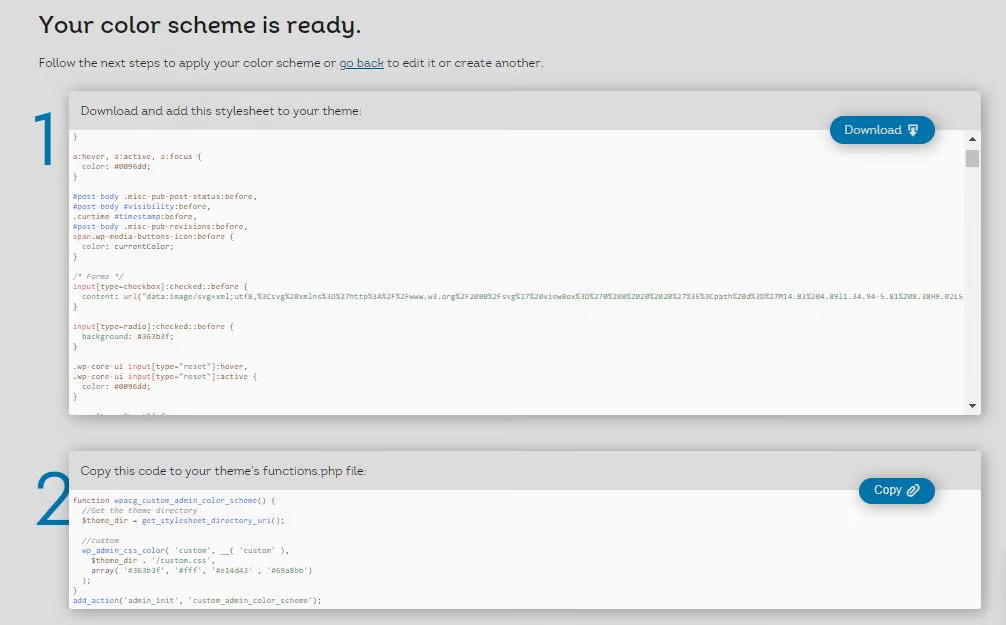Click the scrollbar up arrow of the stylesheet preview

[971, 140]
